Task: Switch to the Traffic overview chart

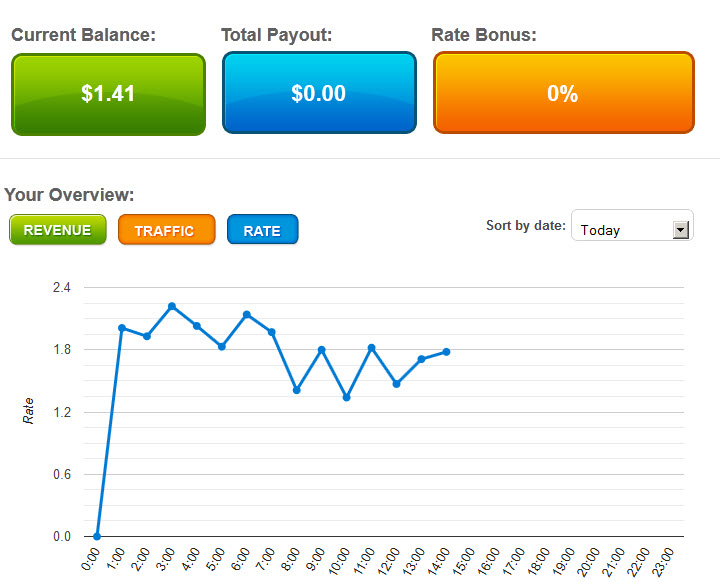Action: pyautogui.click(x=166, y=230)
